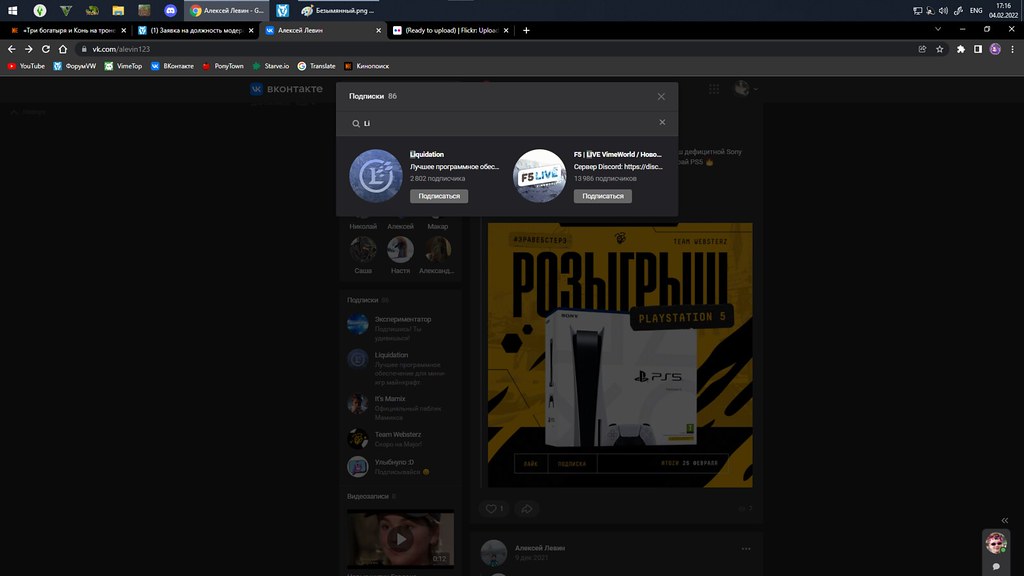The image size is (1024, 576).
Task: Bookmark this page with the star icon
Action: (x=940, y=49)
